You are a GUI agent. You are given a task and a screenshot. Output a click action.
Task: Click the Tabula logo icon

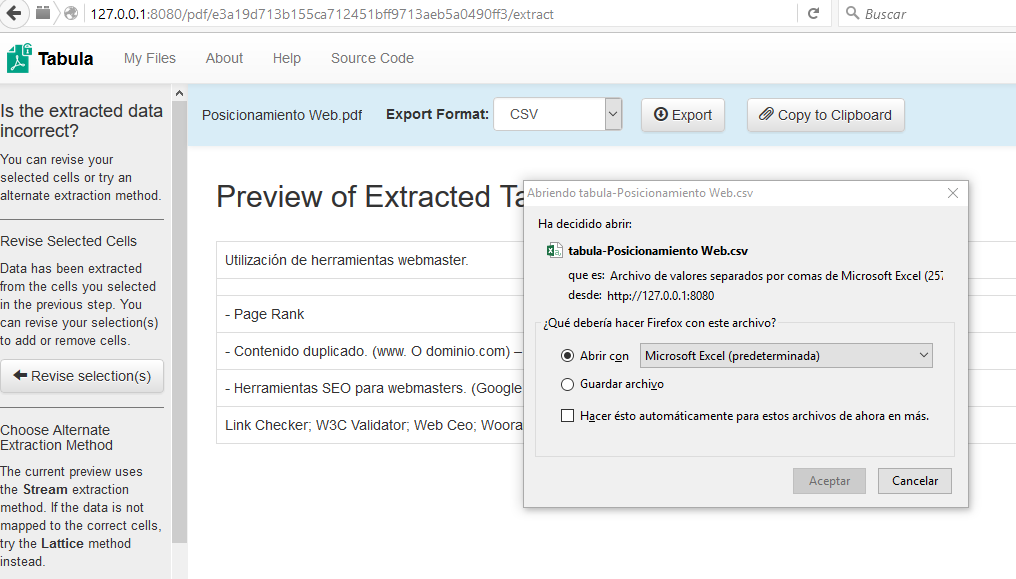click(x=19, y=58)
